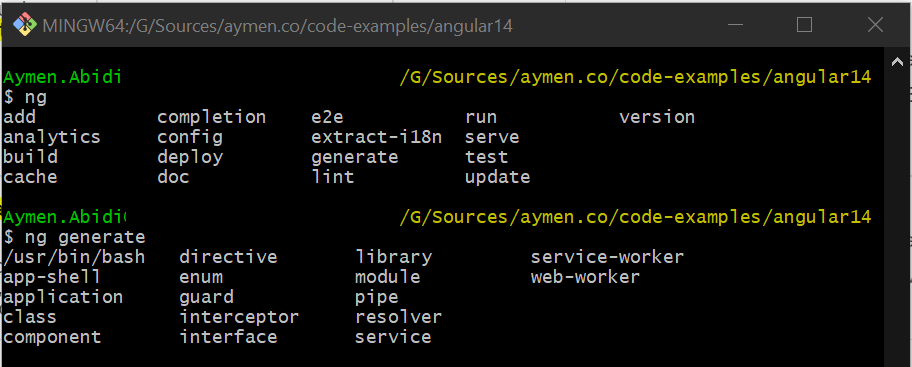Click the 'interceptor' schematic text
This screenshot has height=367, width=912.
click(239, 317)
